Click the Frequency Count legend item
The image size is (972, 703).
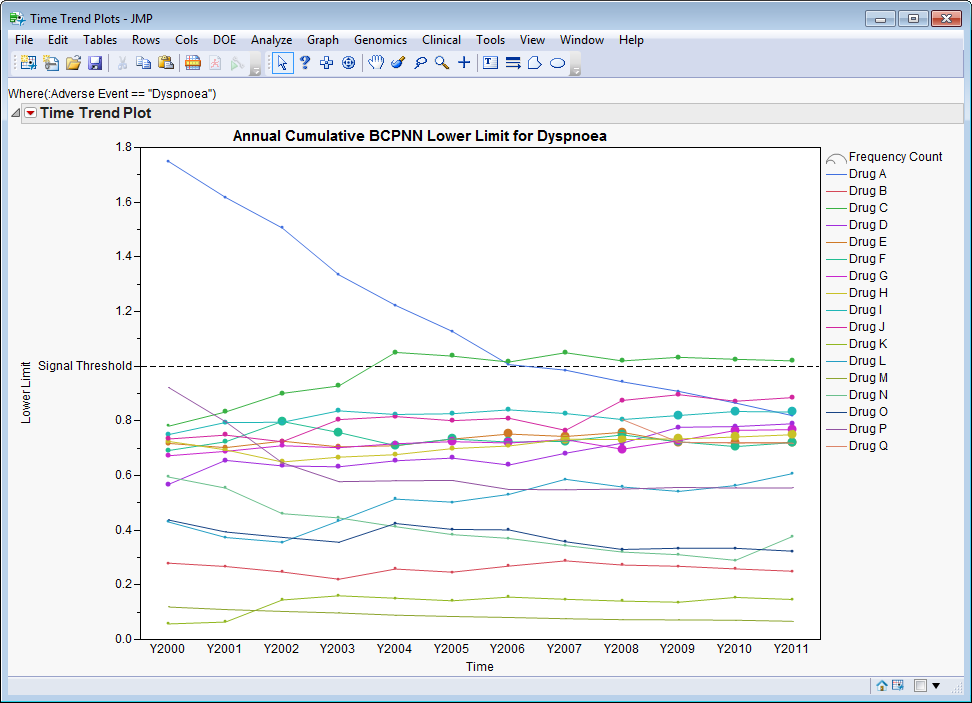tap(894, 157)
